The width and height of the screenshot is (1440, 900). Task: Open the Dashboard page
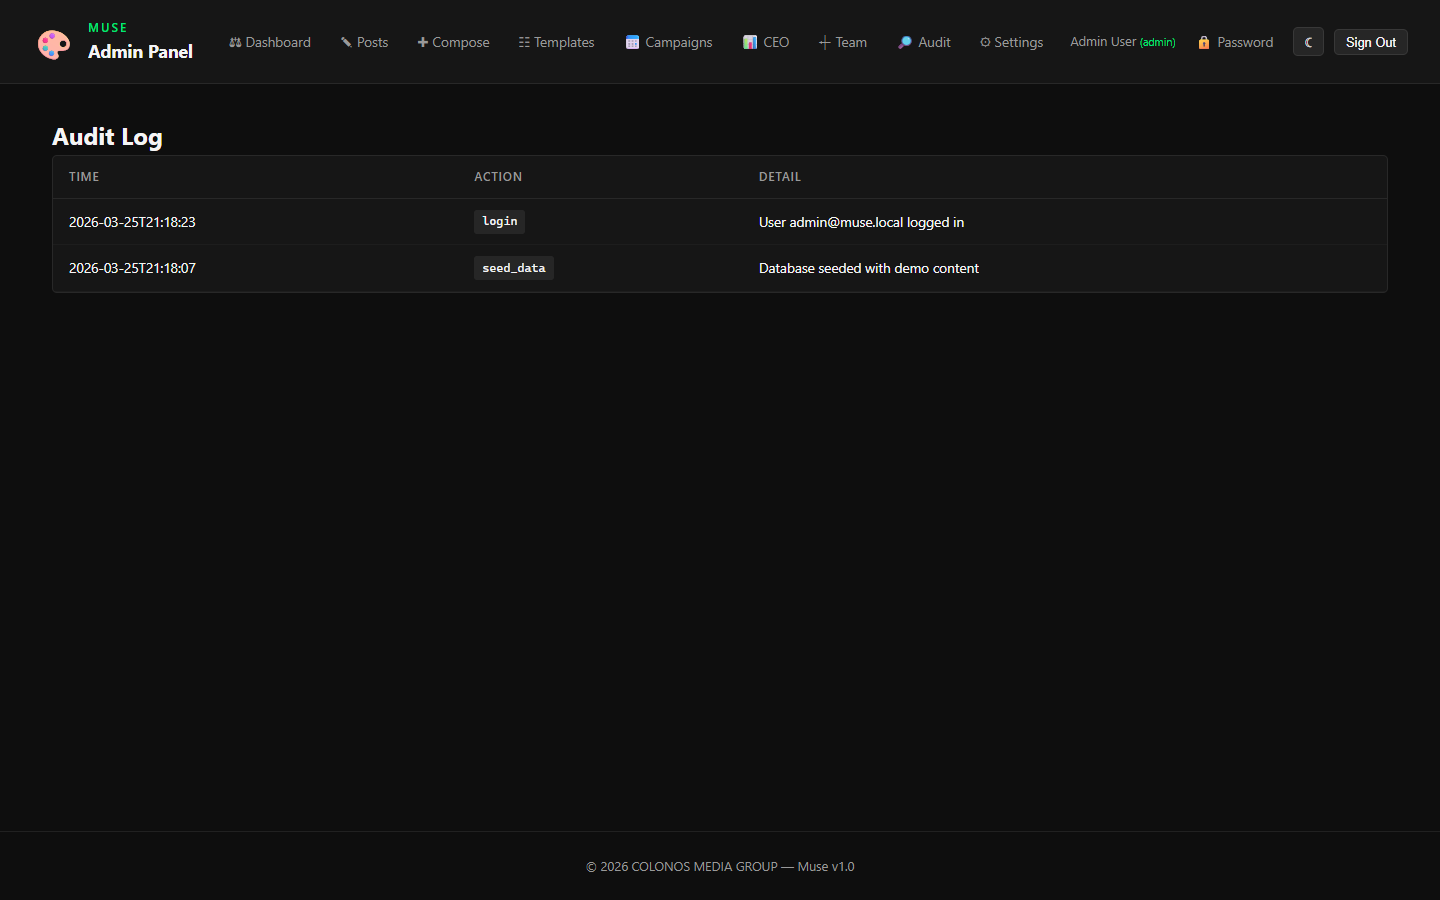pos(270,42)
